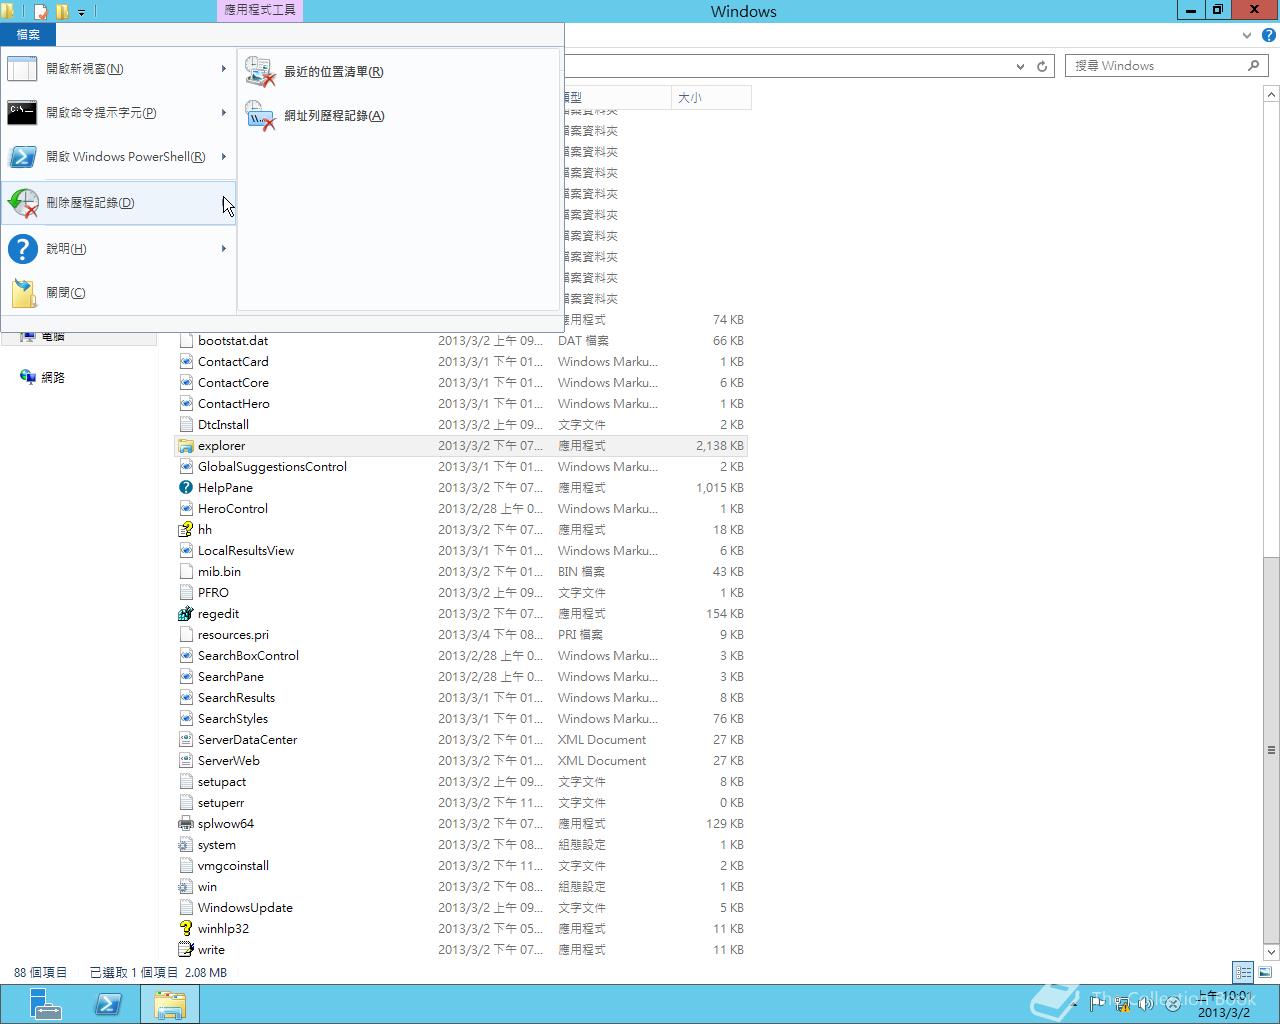Open 開啟 Windows PowerShell menu item
1280x1024 pixels.
(118, 157)
